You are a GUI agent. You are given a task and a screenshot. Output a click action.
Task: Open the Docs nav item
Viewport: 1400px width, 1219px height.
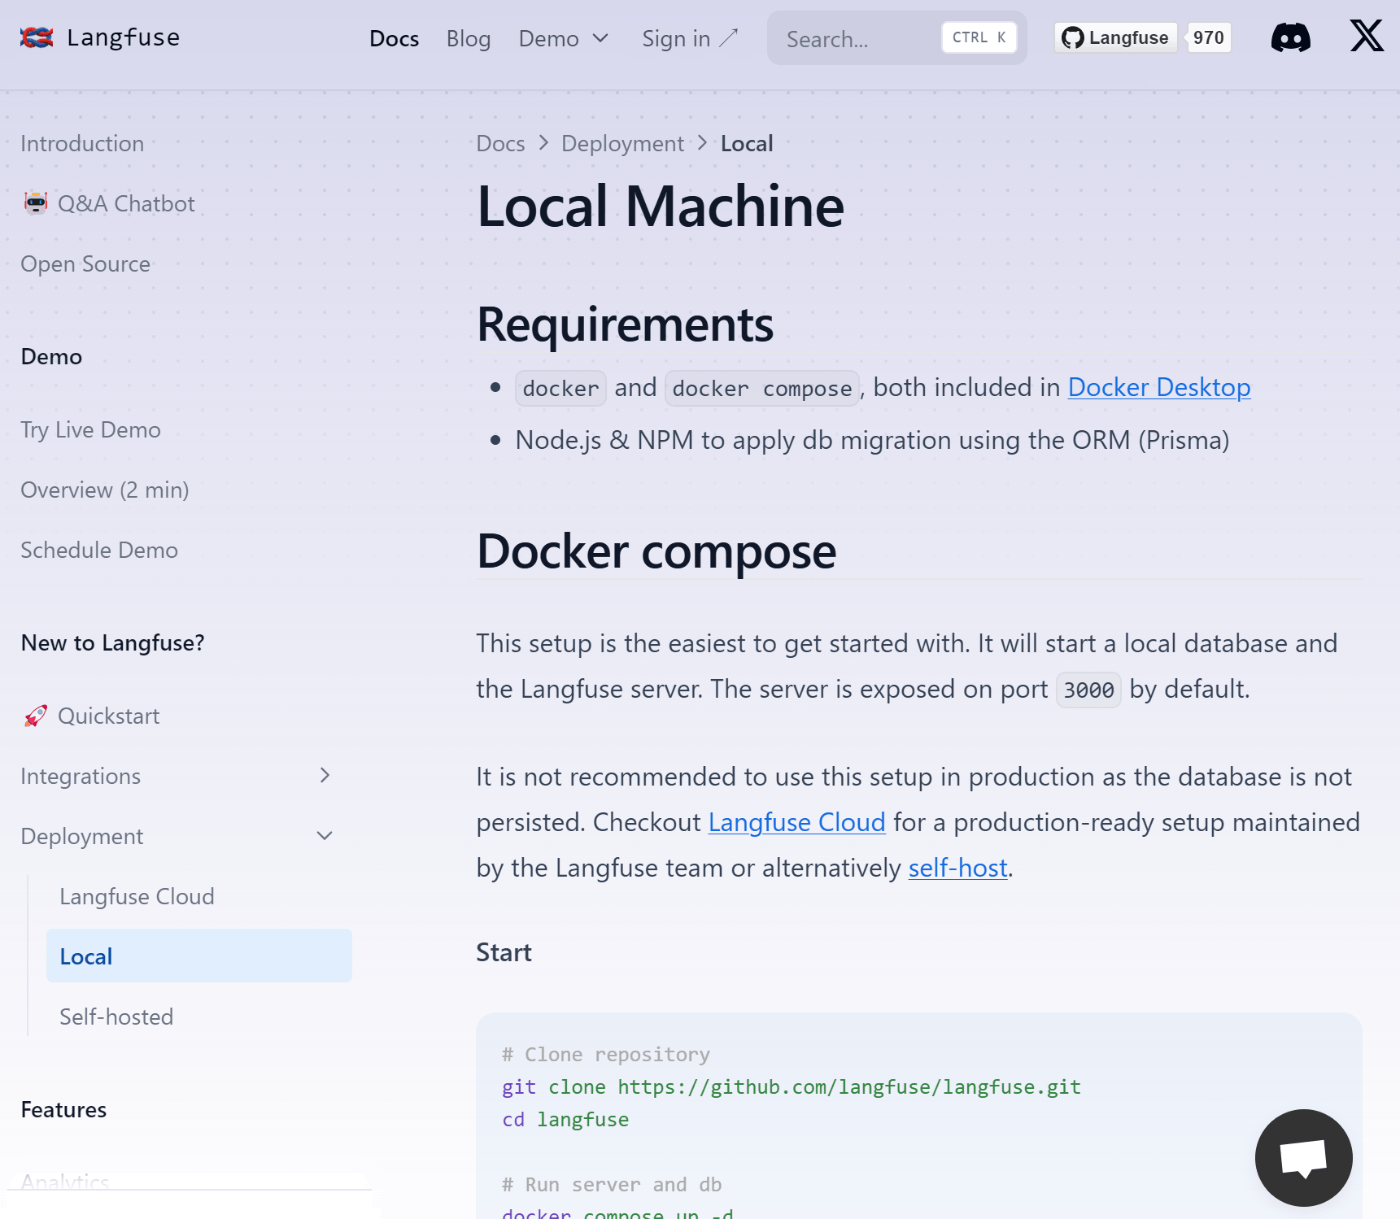[x=394, y=38]
